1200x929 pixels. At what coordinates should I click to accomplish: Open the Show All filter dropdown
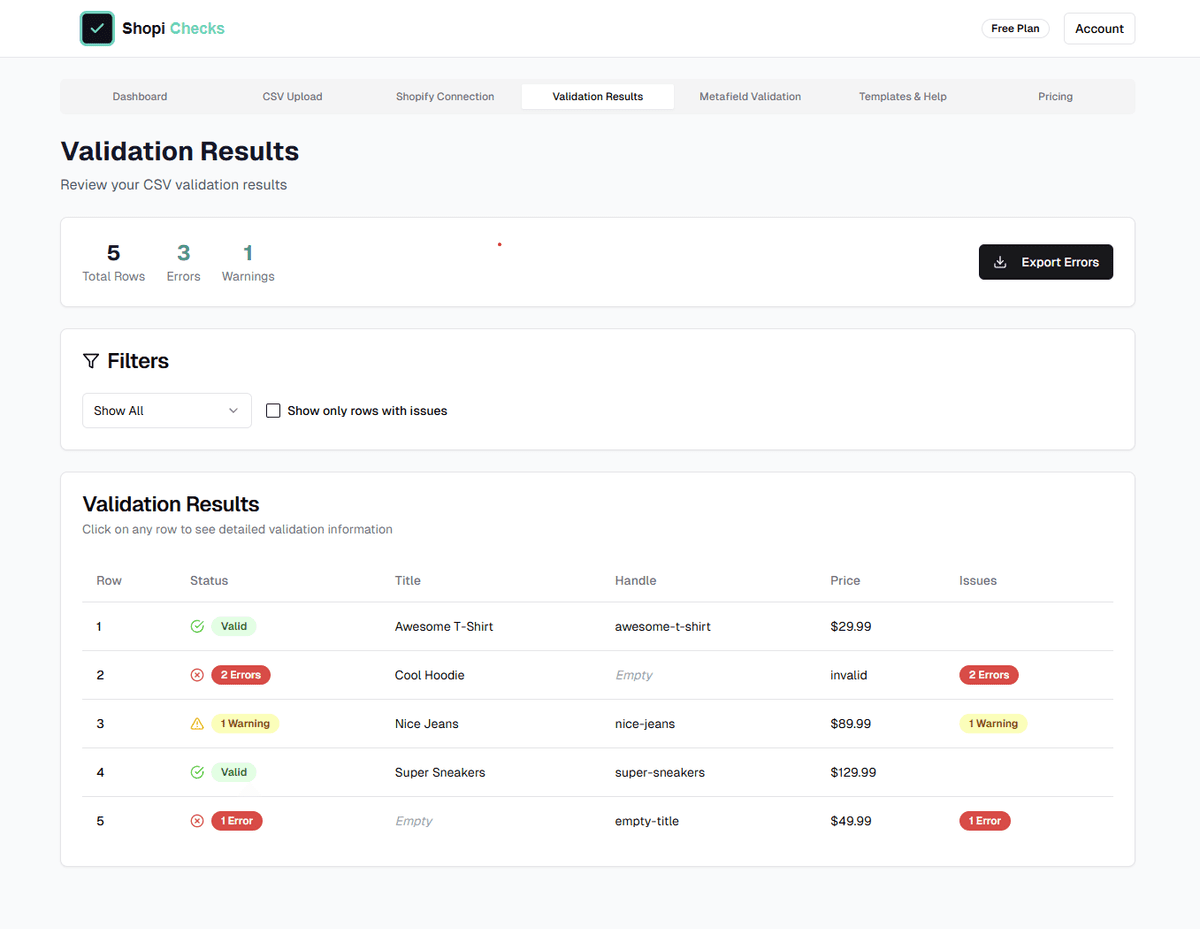tap(166, 410)
